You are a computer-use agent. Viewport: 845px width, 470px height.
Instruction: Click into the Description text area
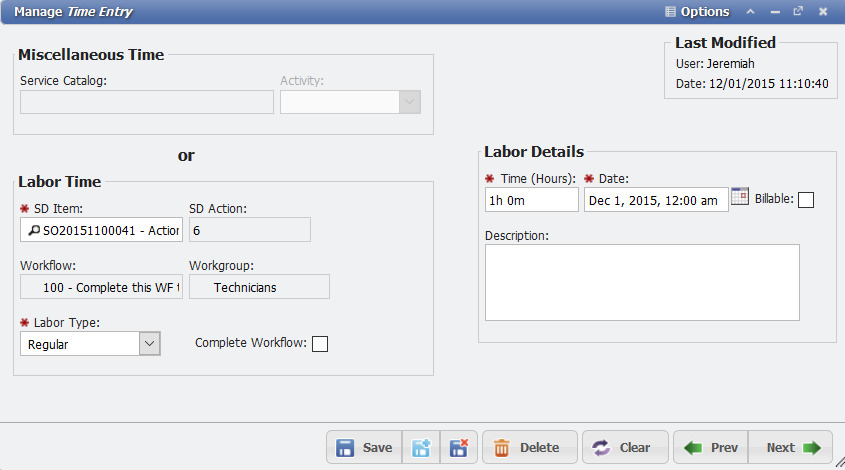click(642, 282)
